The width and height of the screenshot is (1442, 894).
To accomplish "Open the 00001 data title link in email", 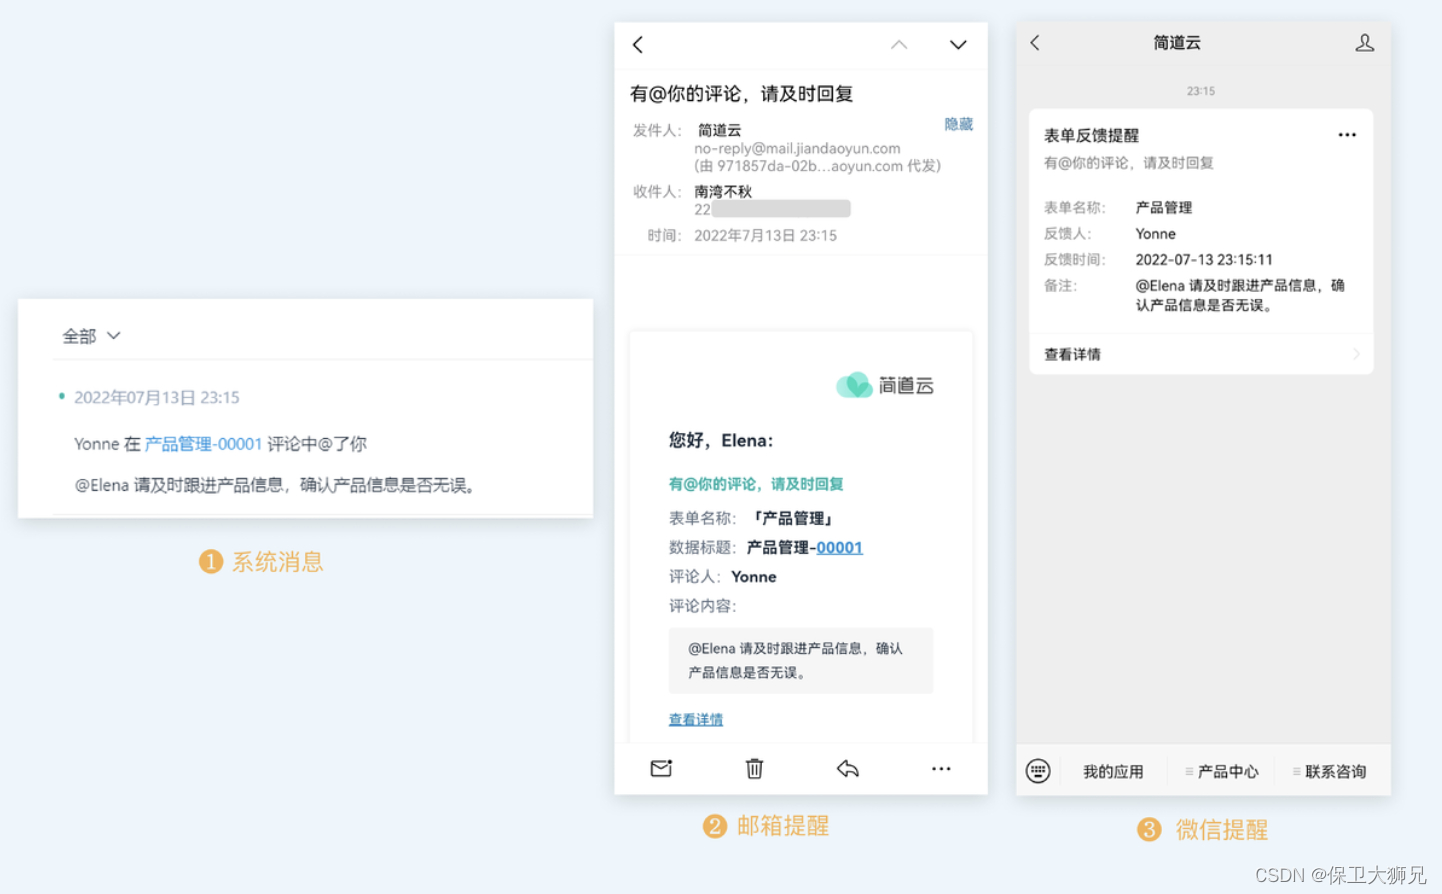I will 839,547.
